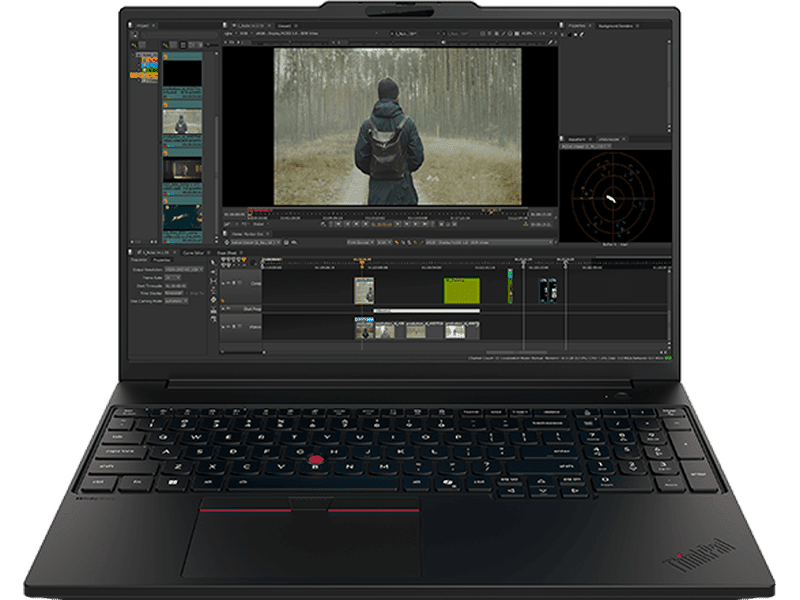The image size is (800, 600).
Task: Open the viewer channel layer dropdown (rgba)
Action: tap(229, 34)
